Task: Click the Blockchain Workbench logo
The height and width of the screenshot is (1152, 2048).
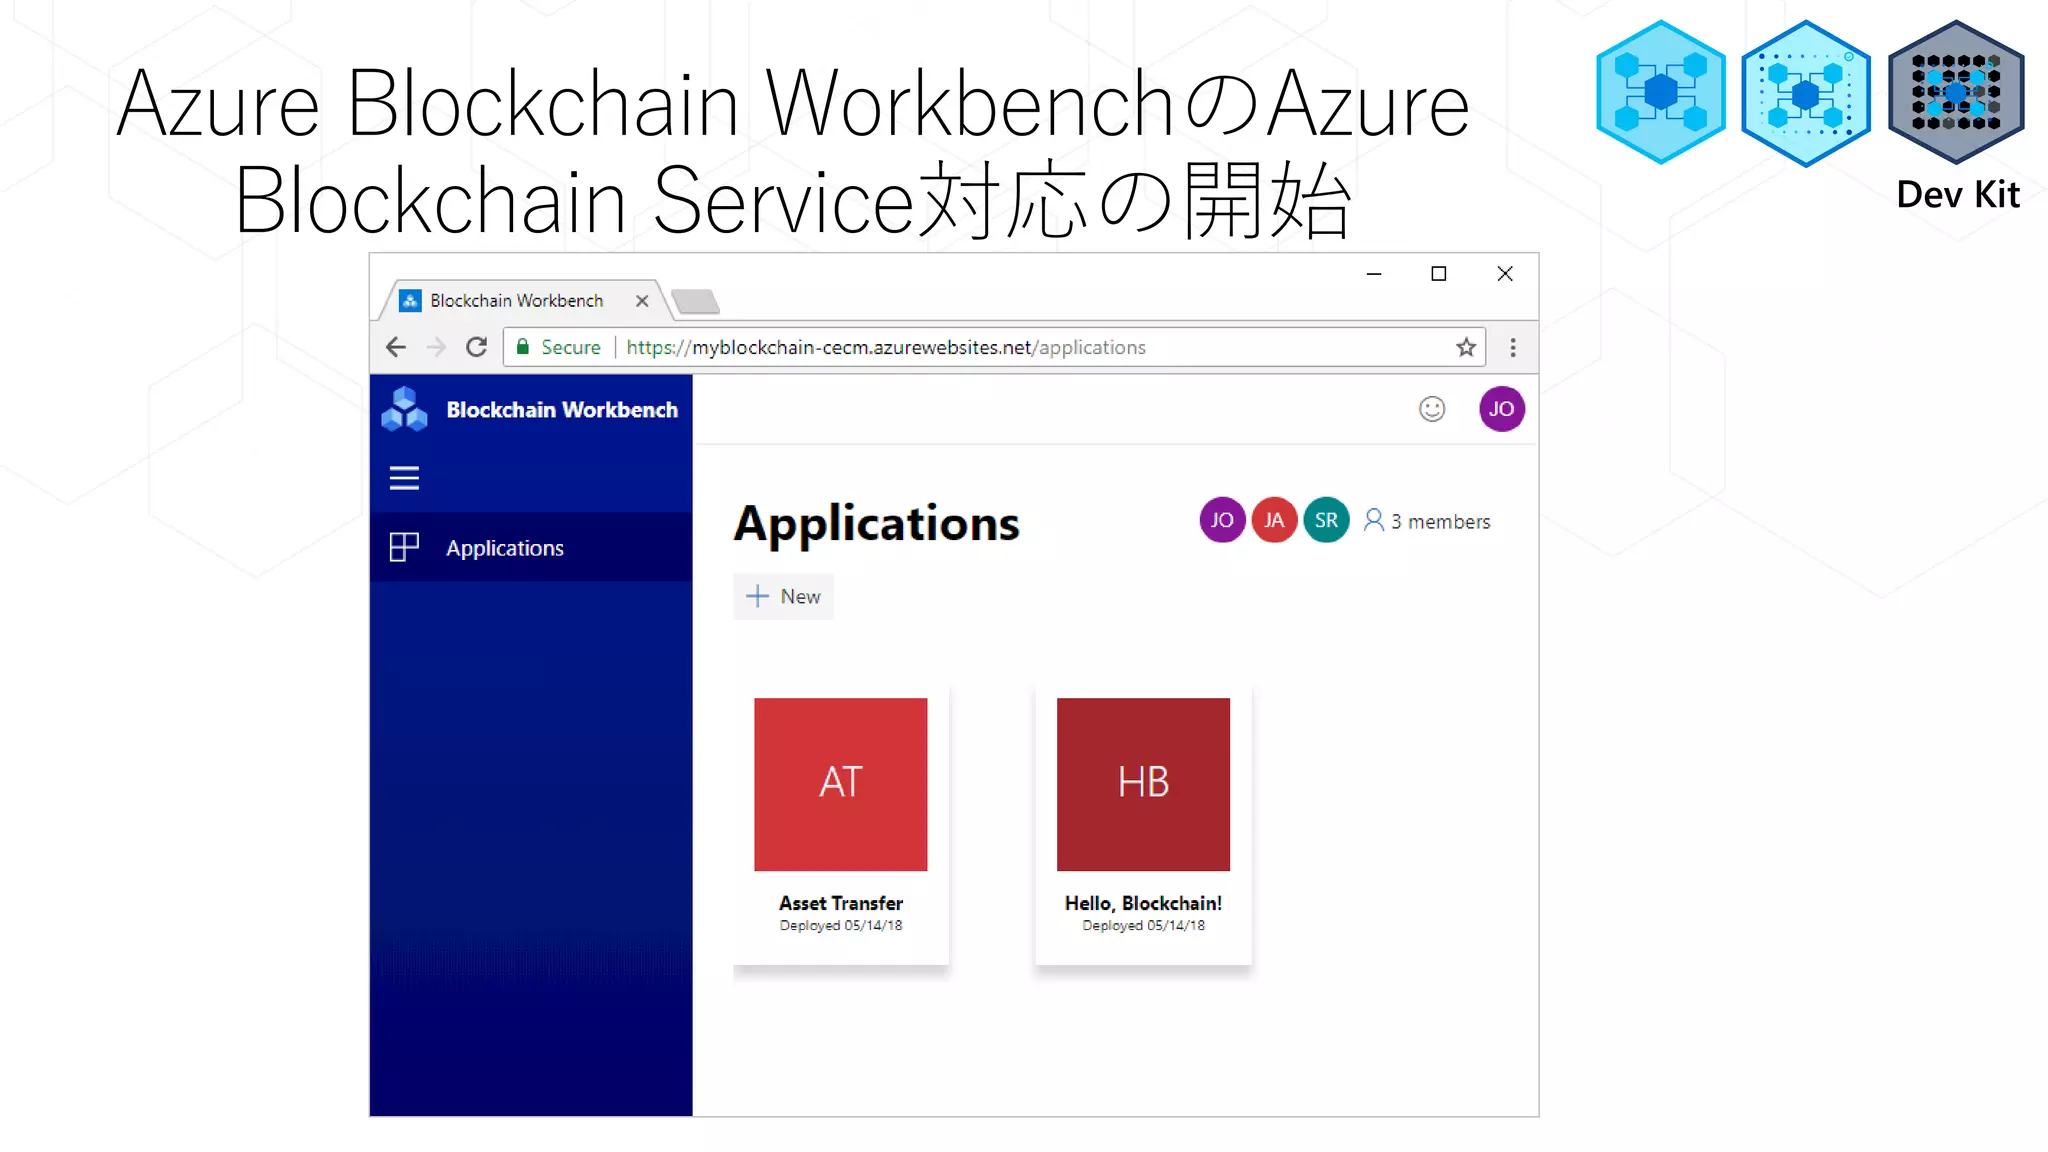Action: pyautogui.click(x=404, y=409)
